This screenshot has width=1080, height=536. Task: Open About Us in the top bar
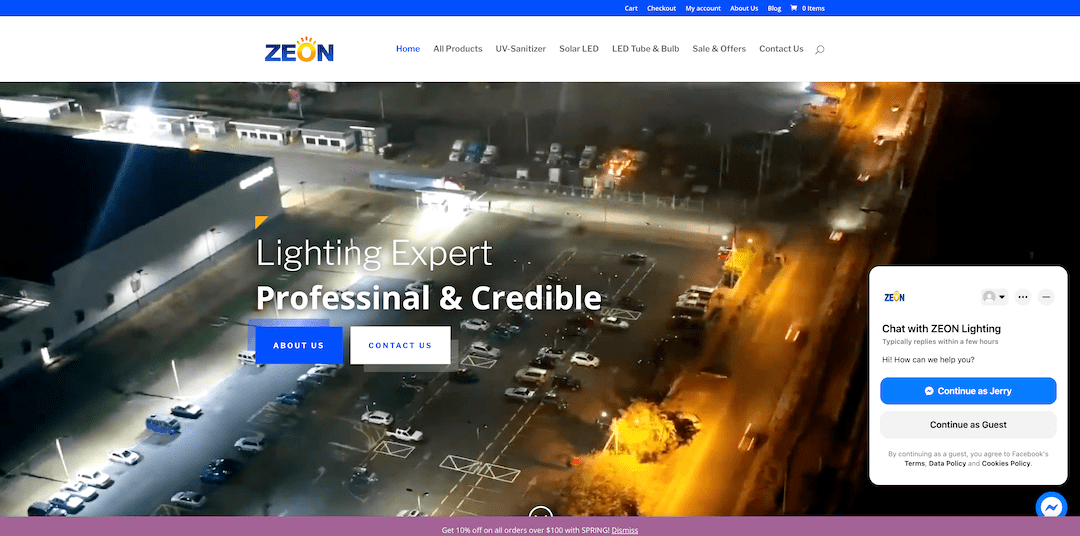[744, 8]
